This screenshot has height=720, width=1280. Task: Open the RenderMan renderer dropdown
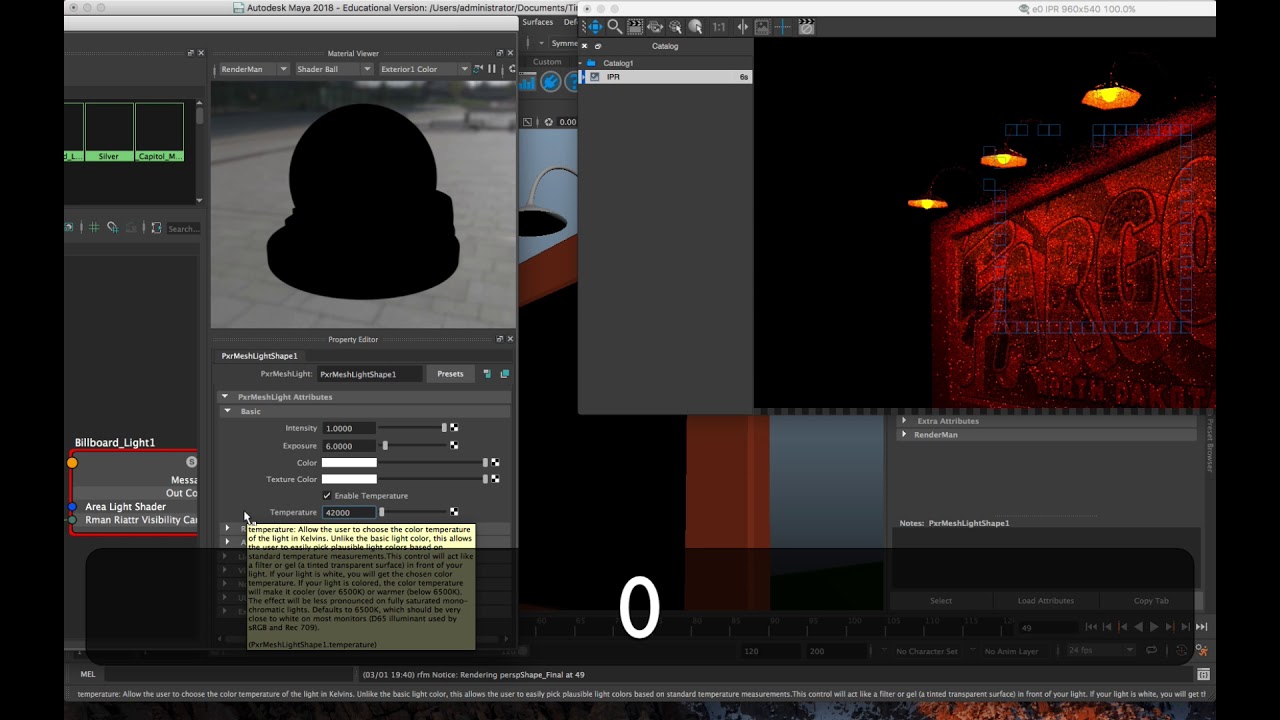point(253,69)
